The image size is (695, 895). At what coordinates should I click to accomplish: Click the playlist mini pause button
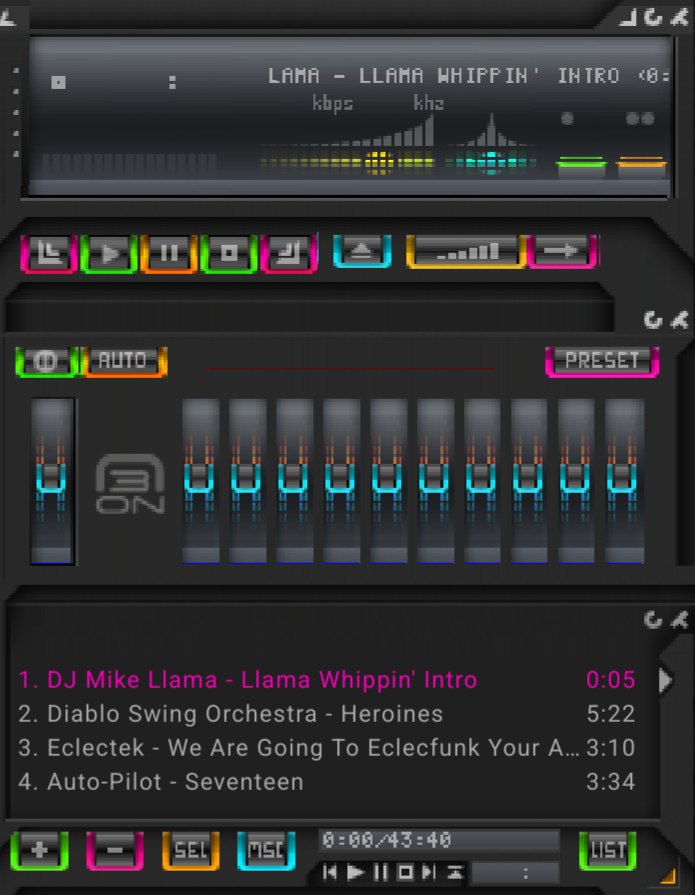(381, 872)
